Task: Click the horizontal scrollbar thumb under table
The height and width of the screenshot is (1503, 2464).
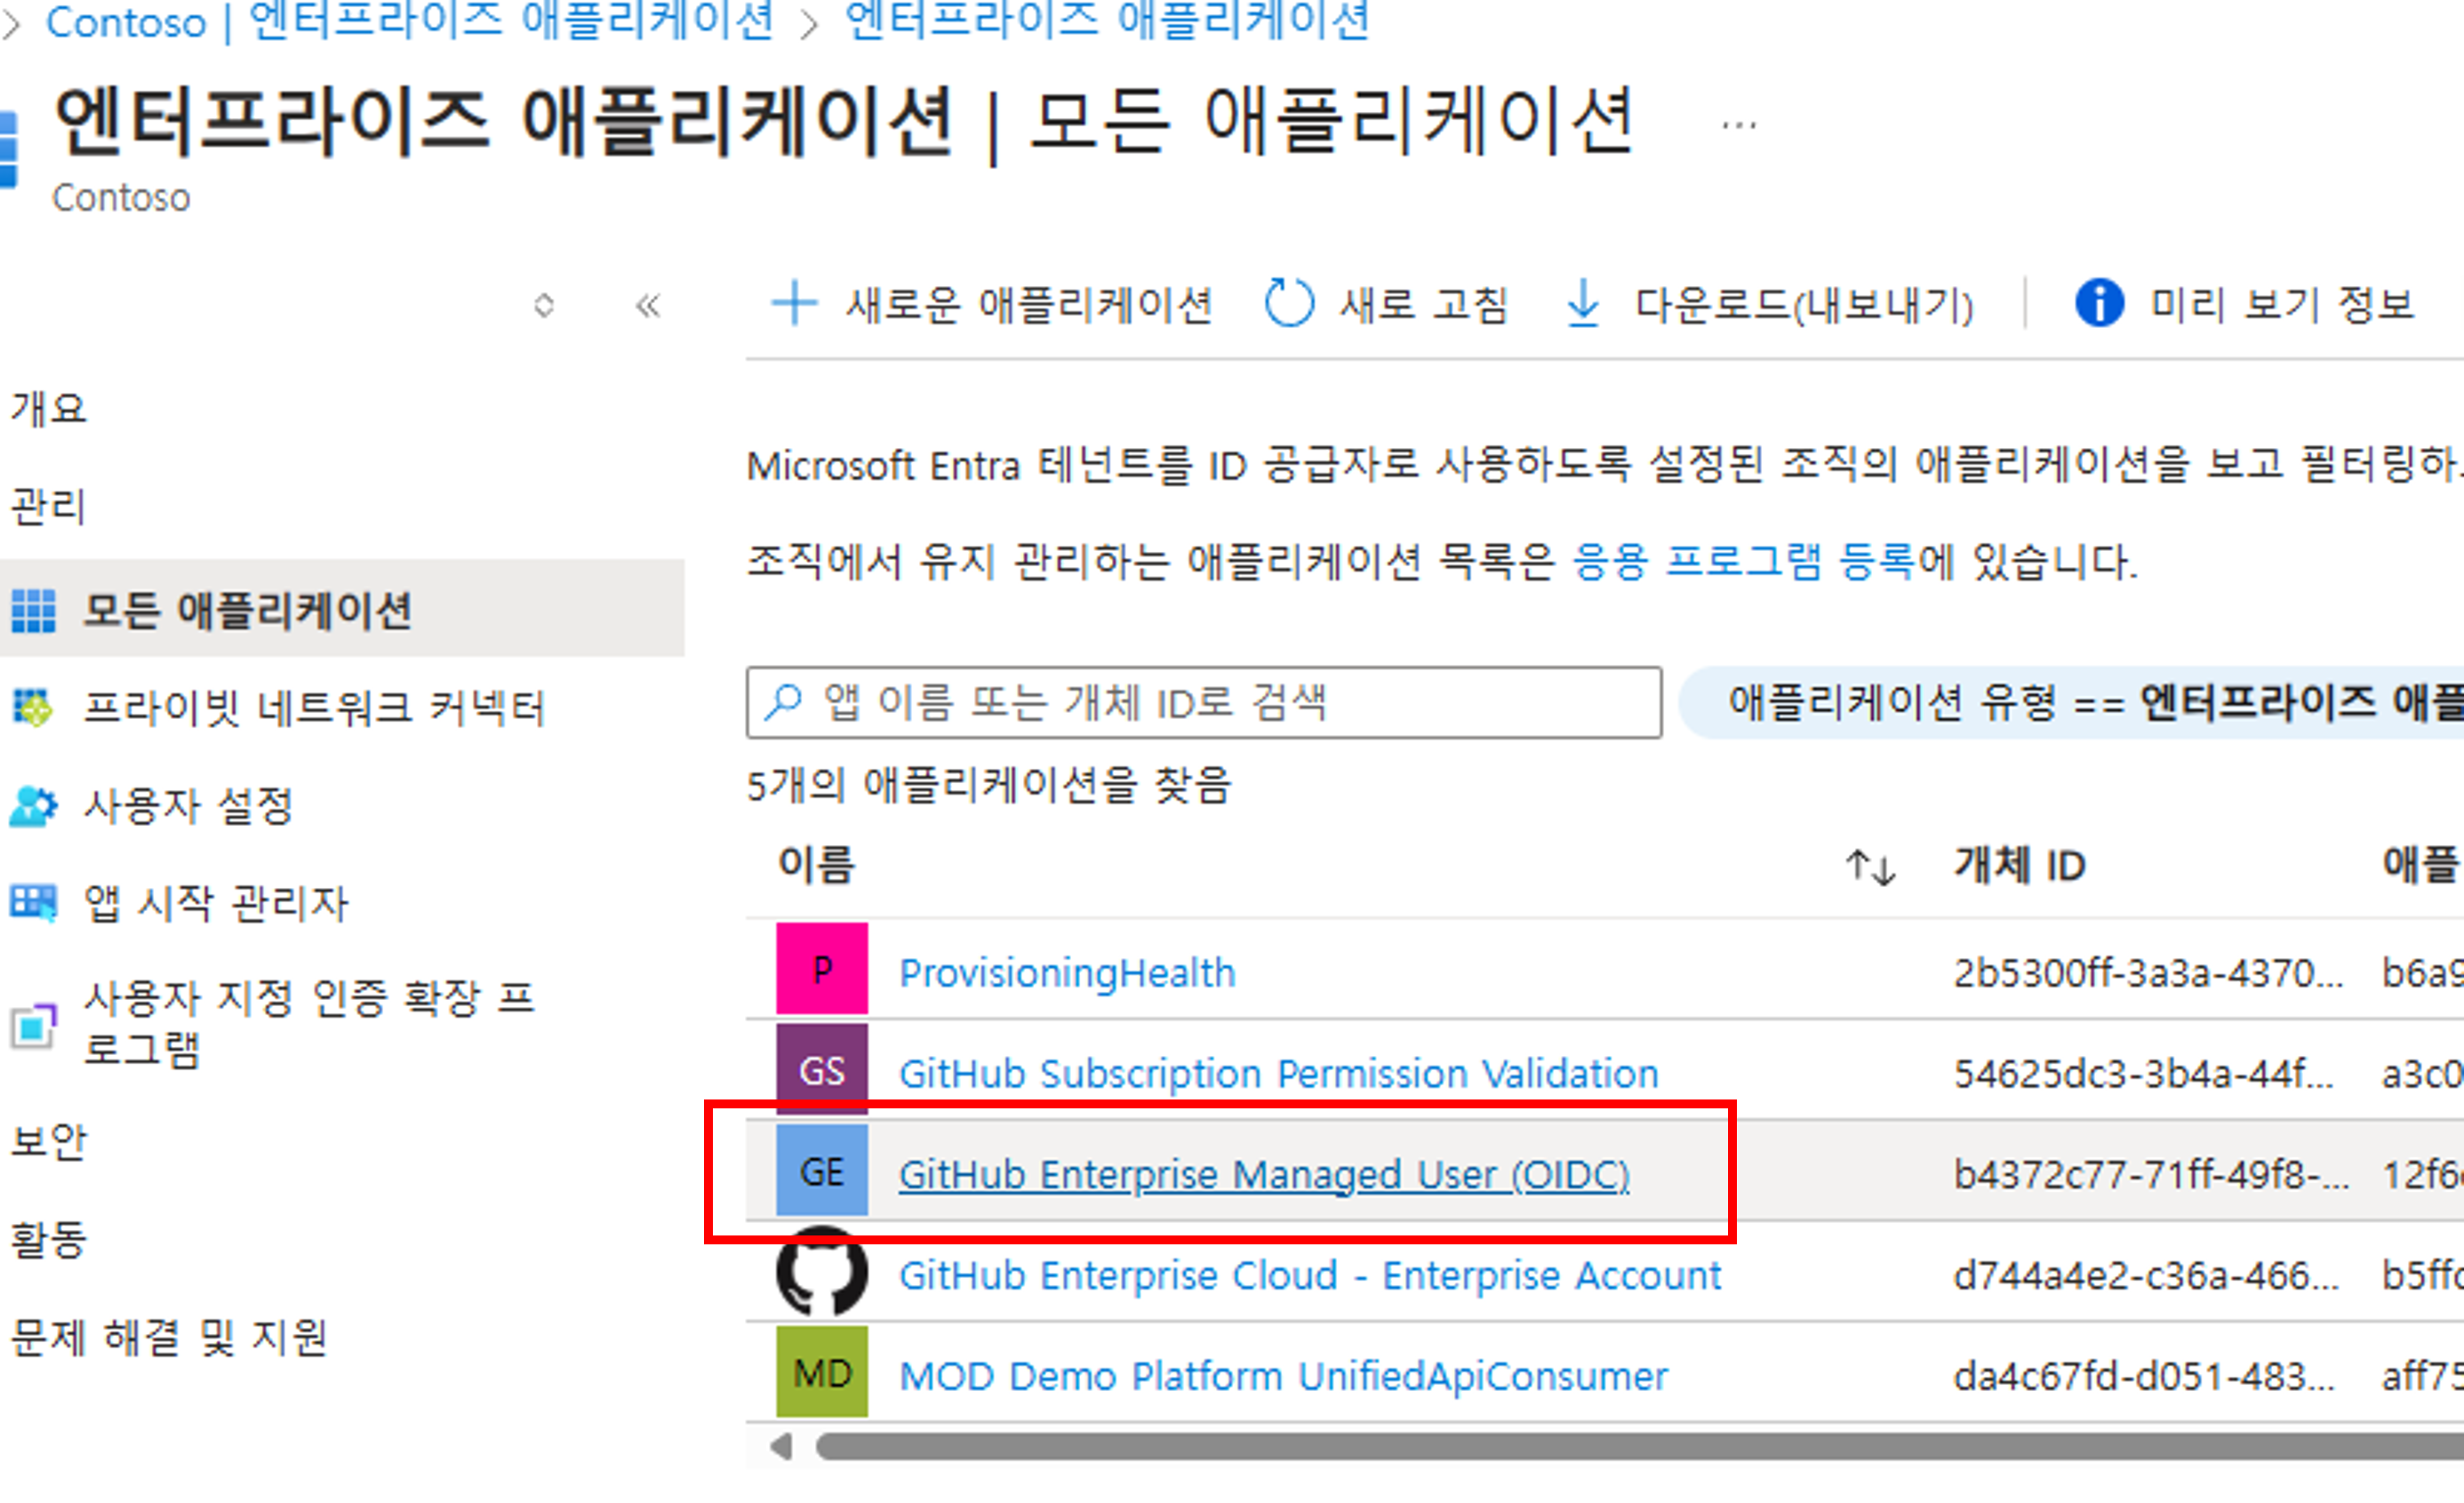Action: (1640, 1446)
